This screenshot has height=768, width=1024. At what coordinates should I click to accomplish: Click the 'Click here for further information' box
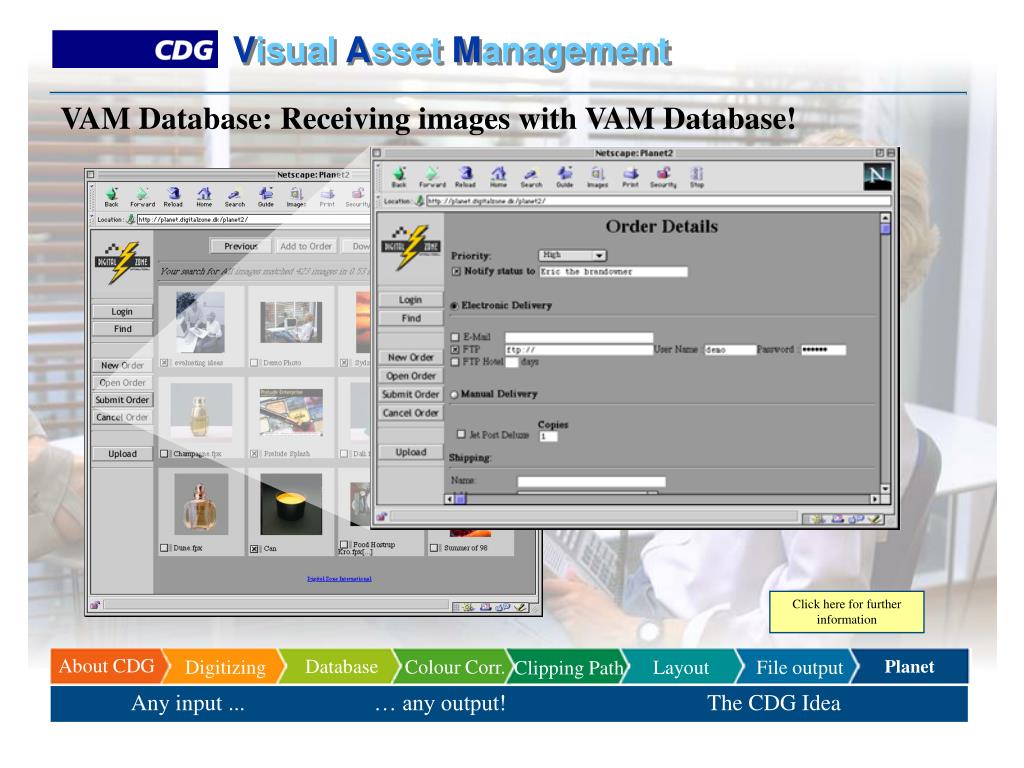846,612
